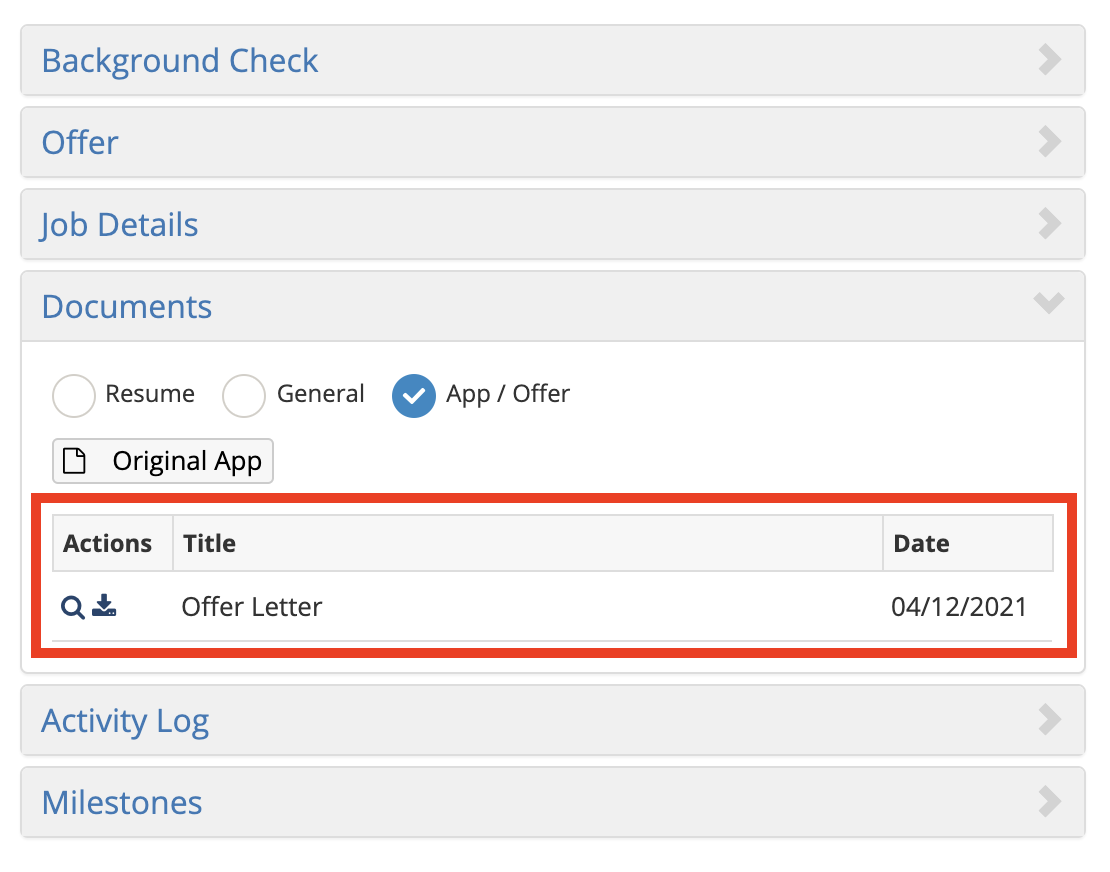Screen dimensions: 1110x872
Task: Expand the Activity Log chevron
Action: [1049, 719]
